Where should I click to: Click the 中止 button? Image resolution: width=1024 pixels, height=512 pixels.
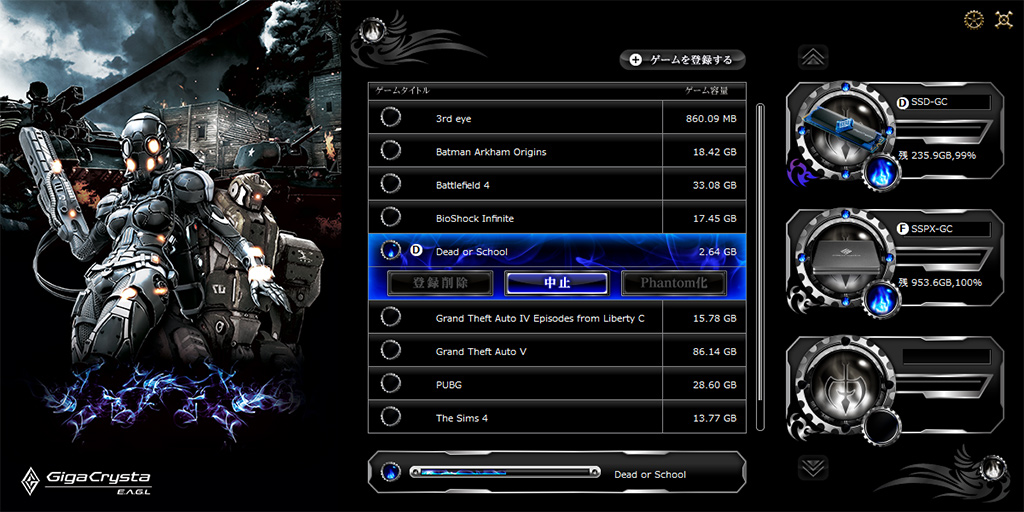(557, 283)
